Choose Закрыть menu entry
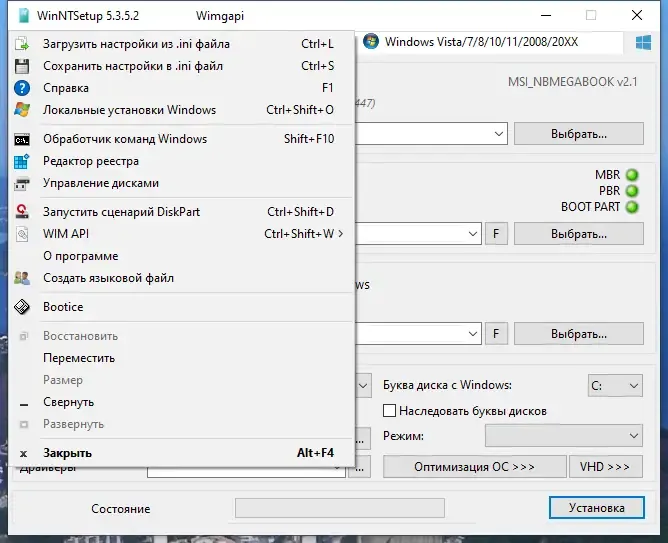The width and height of the screenshot is (668, 543). tap(182, 453)
